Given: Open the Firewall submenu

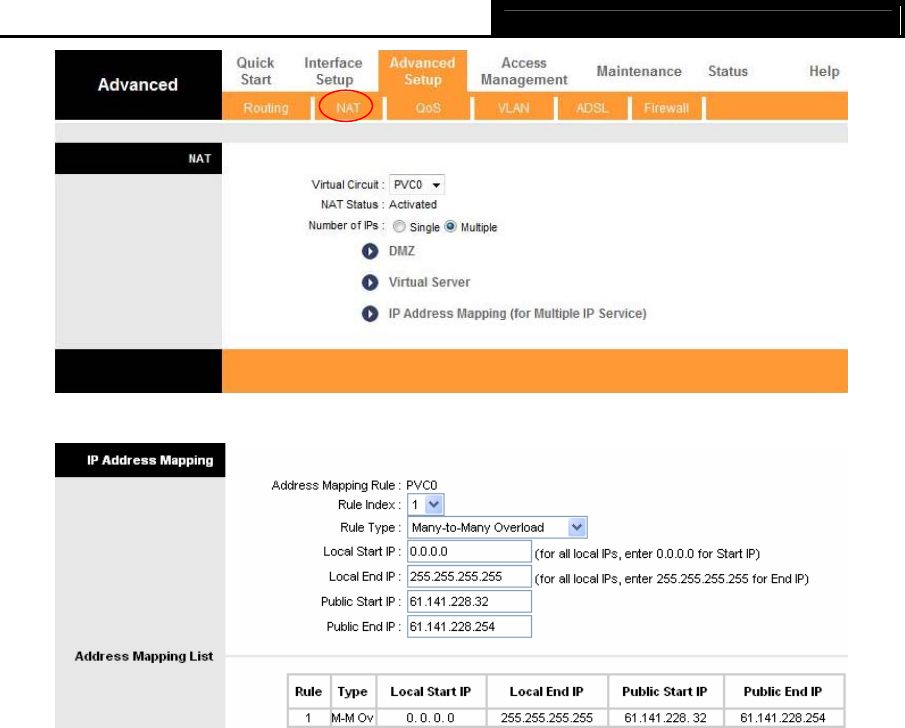Looking at the screenshot, I should coord(666,107).
